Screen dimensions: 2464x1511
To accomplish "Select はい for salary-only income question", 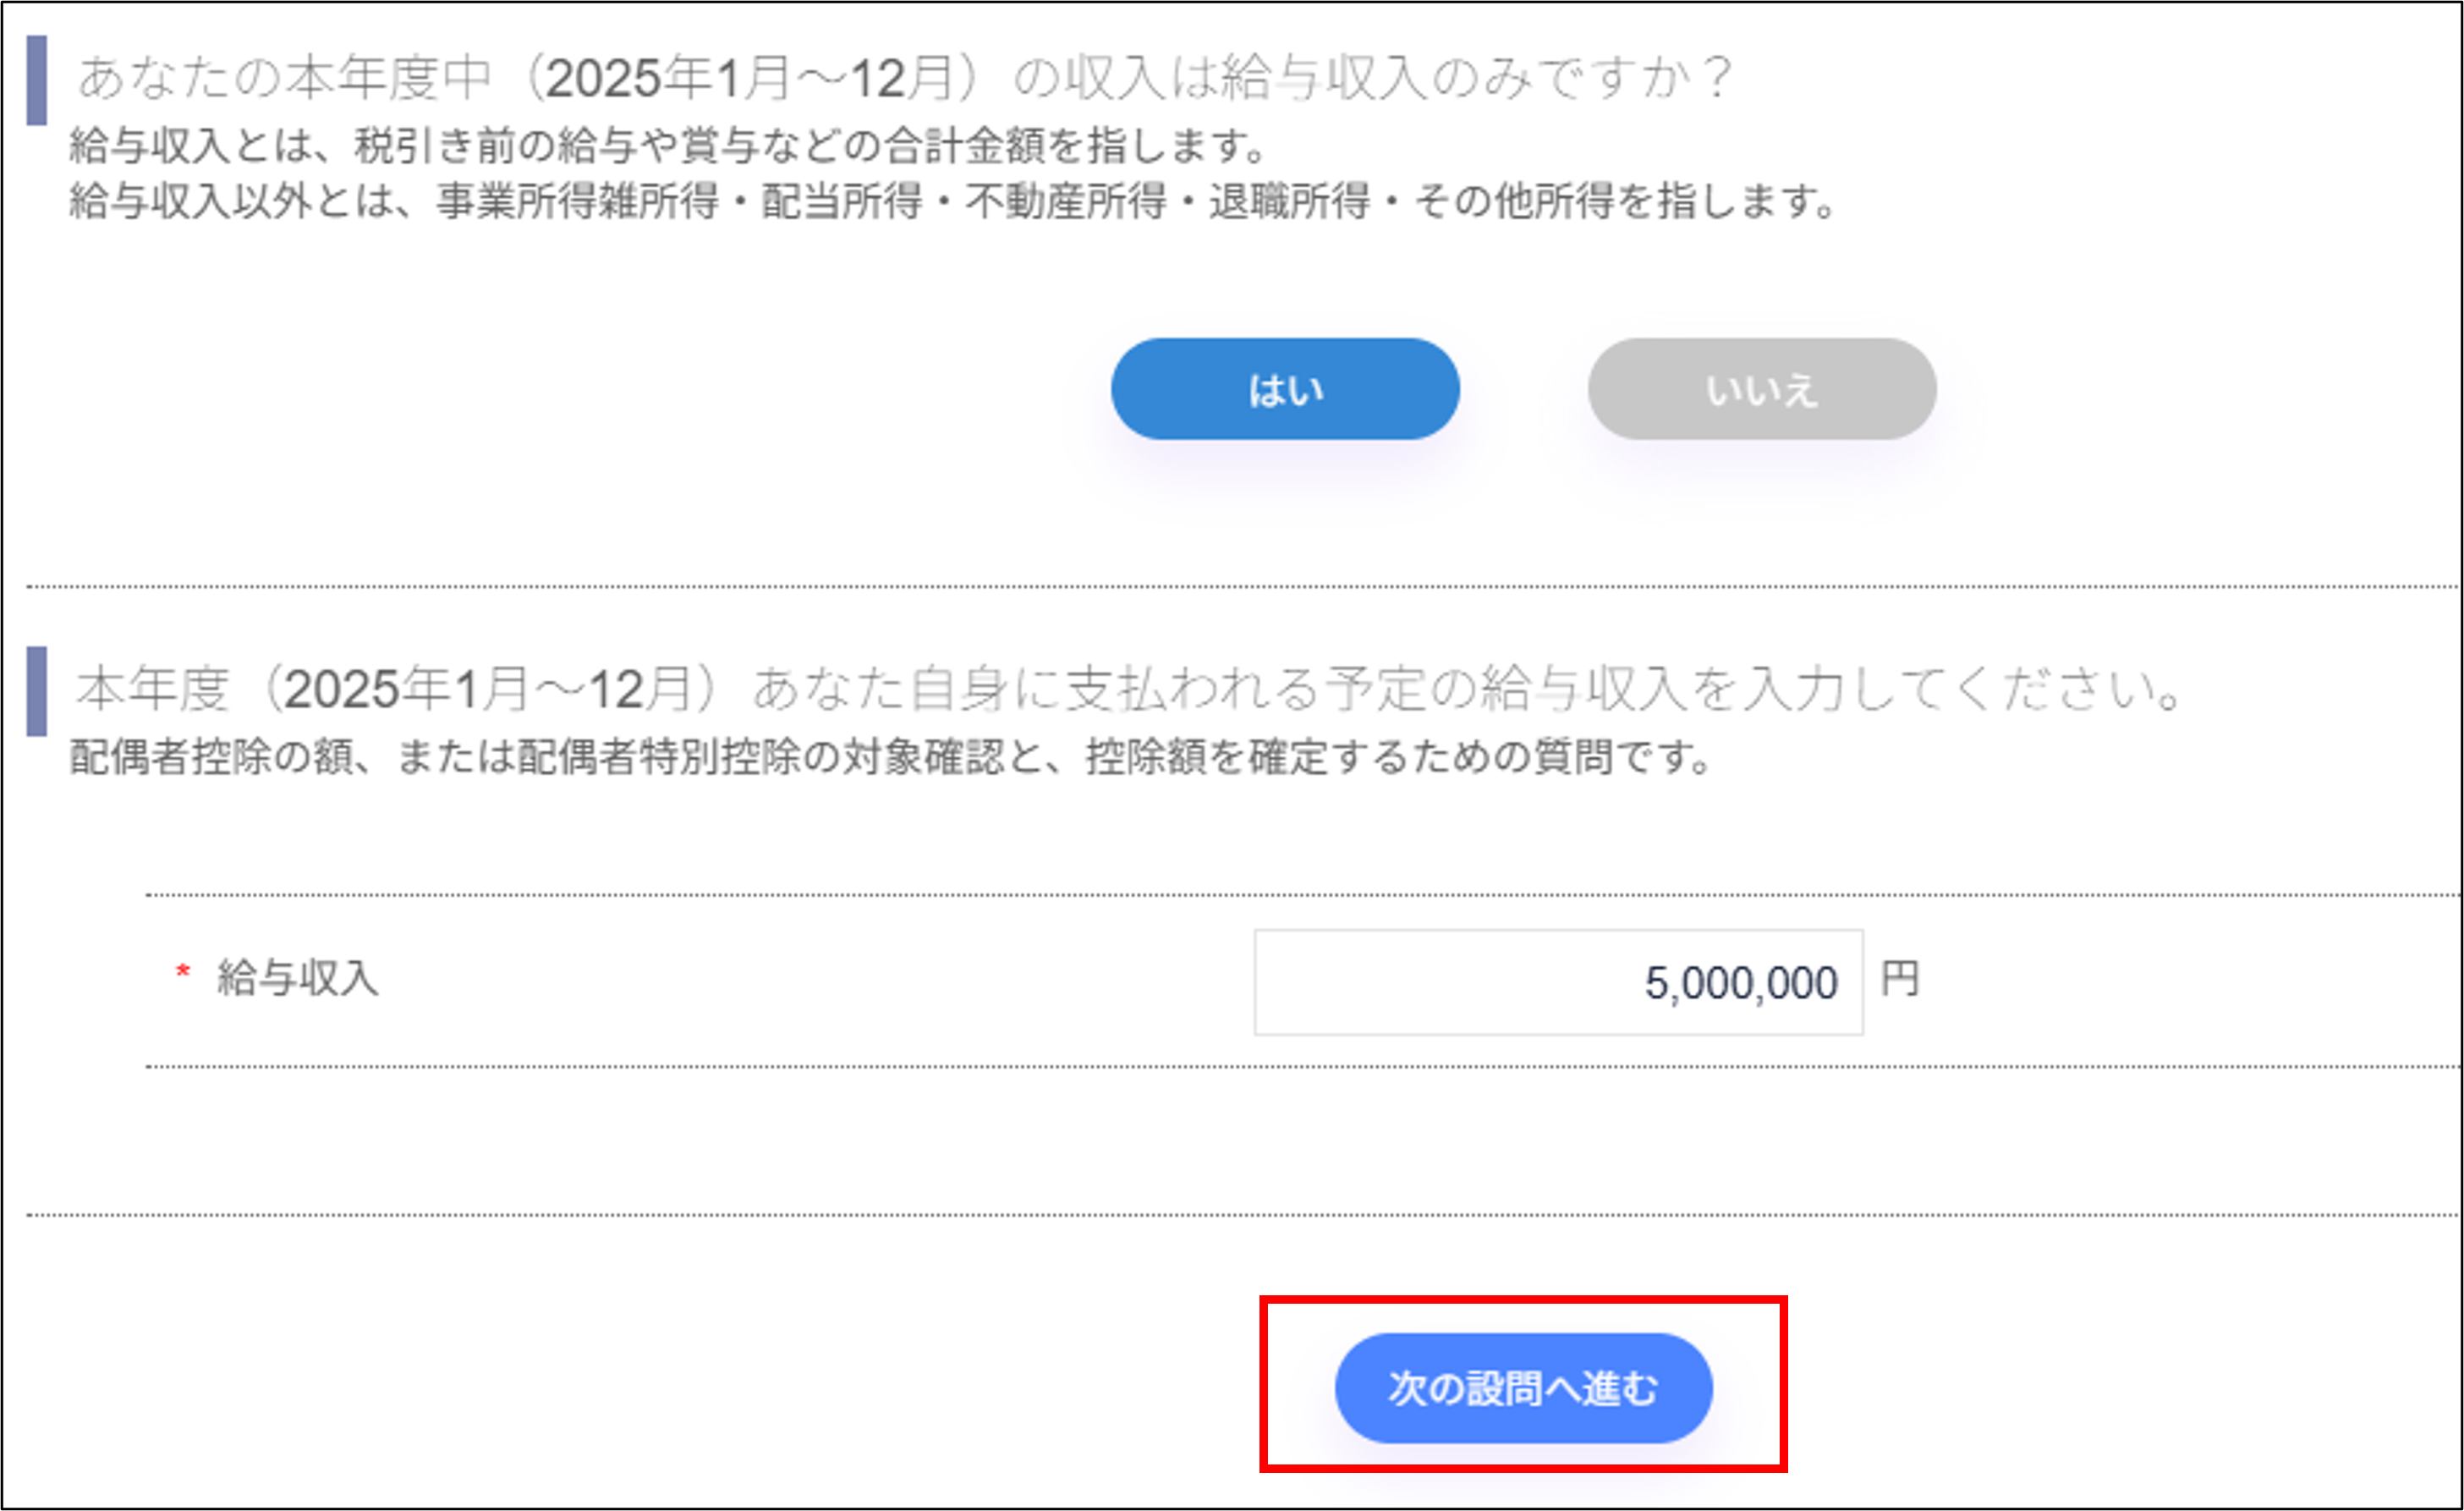I will click(1283, 390).
